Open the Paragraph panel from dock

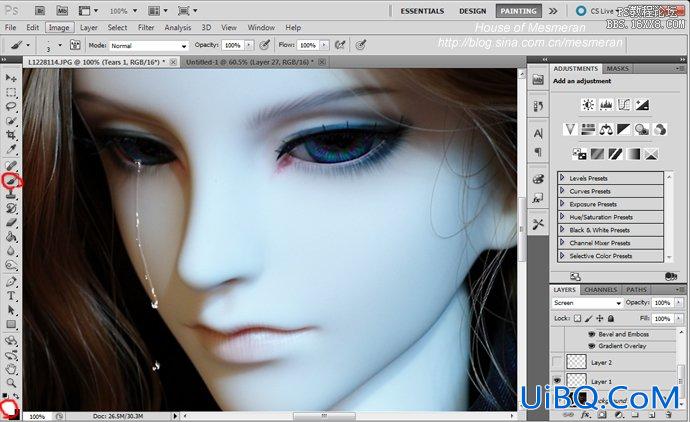[x=538, y=152]
